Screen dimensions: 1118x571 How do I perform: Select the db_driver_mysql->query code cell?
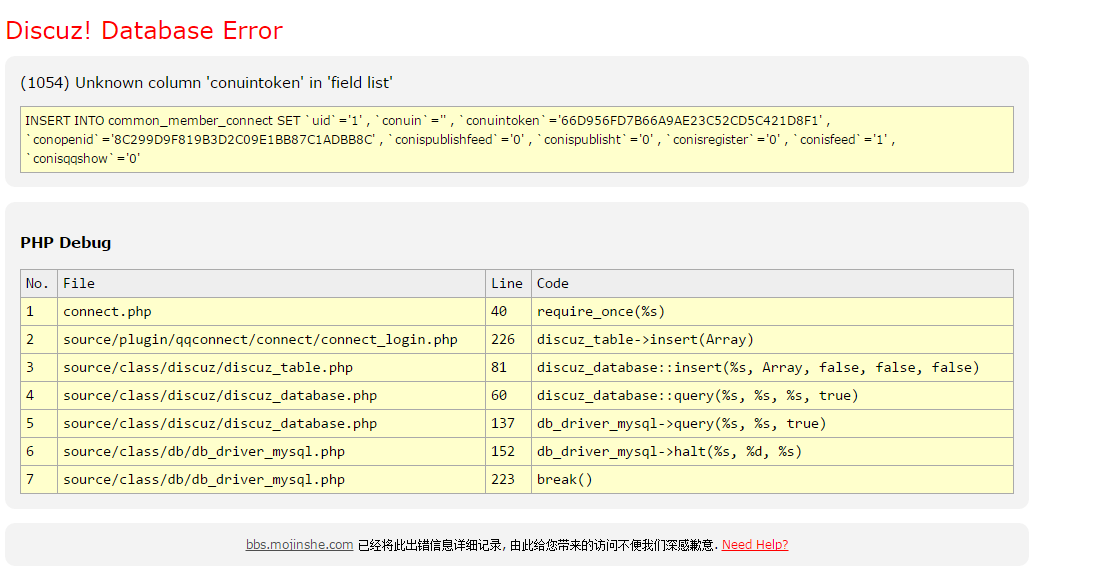click(x=772, y=423)
